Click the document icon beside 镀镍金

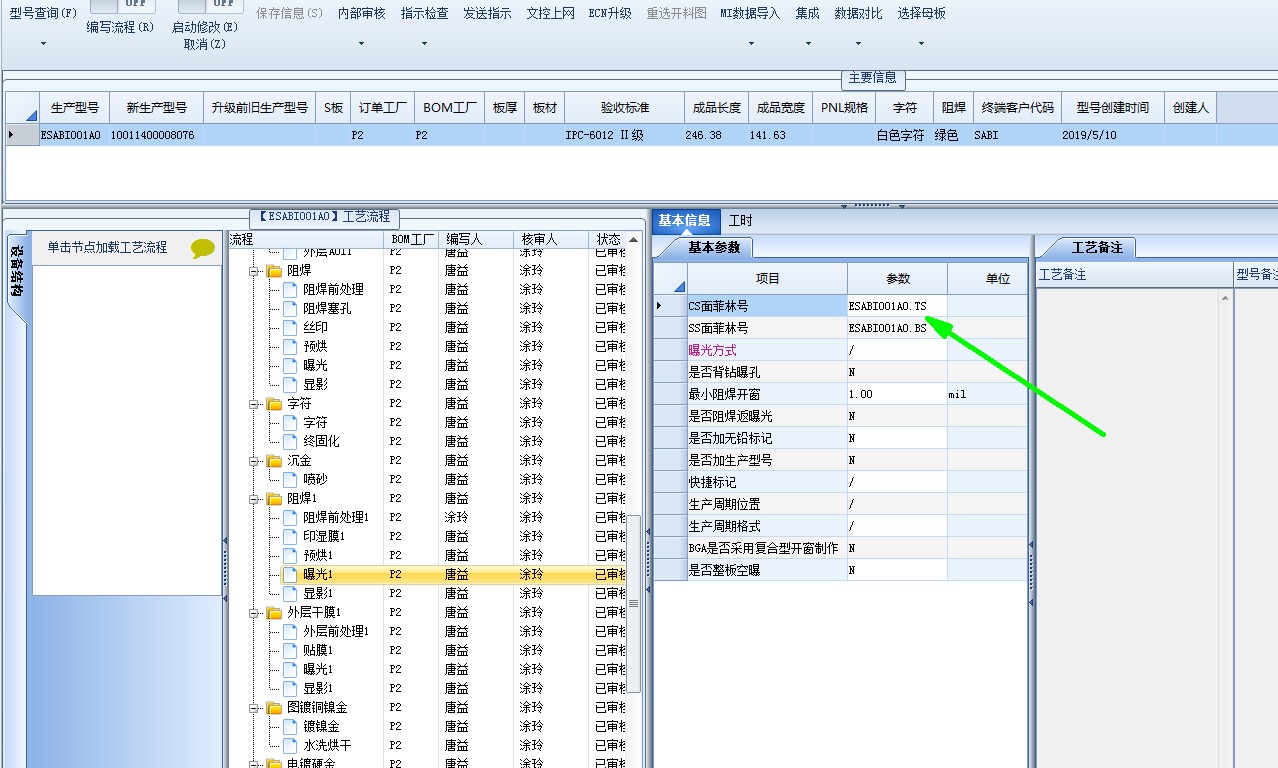coord(291,727)
